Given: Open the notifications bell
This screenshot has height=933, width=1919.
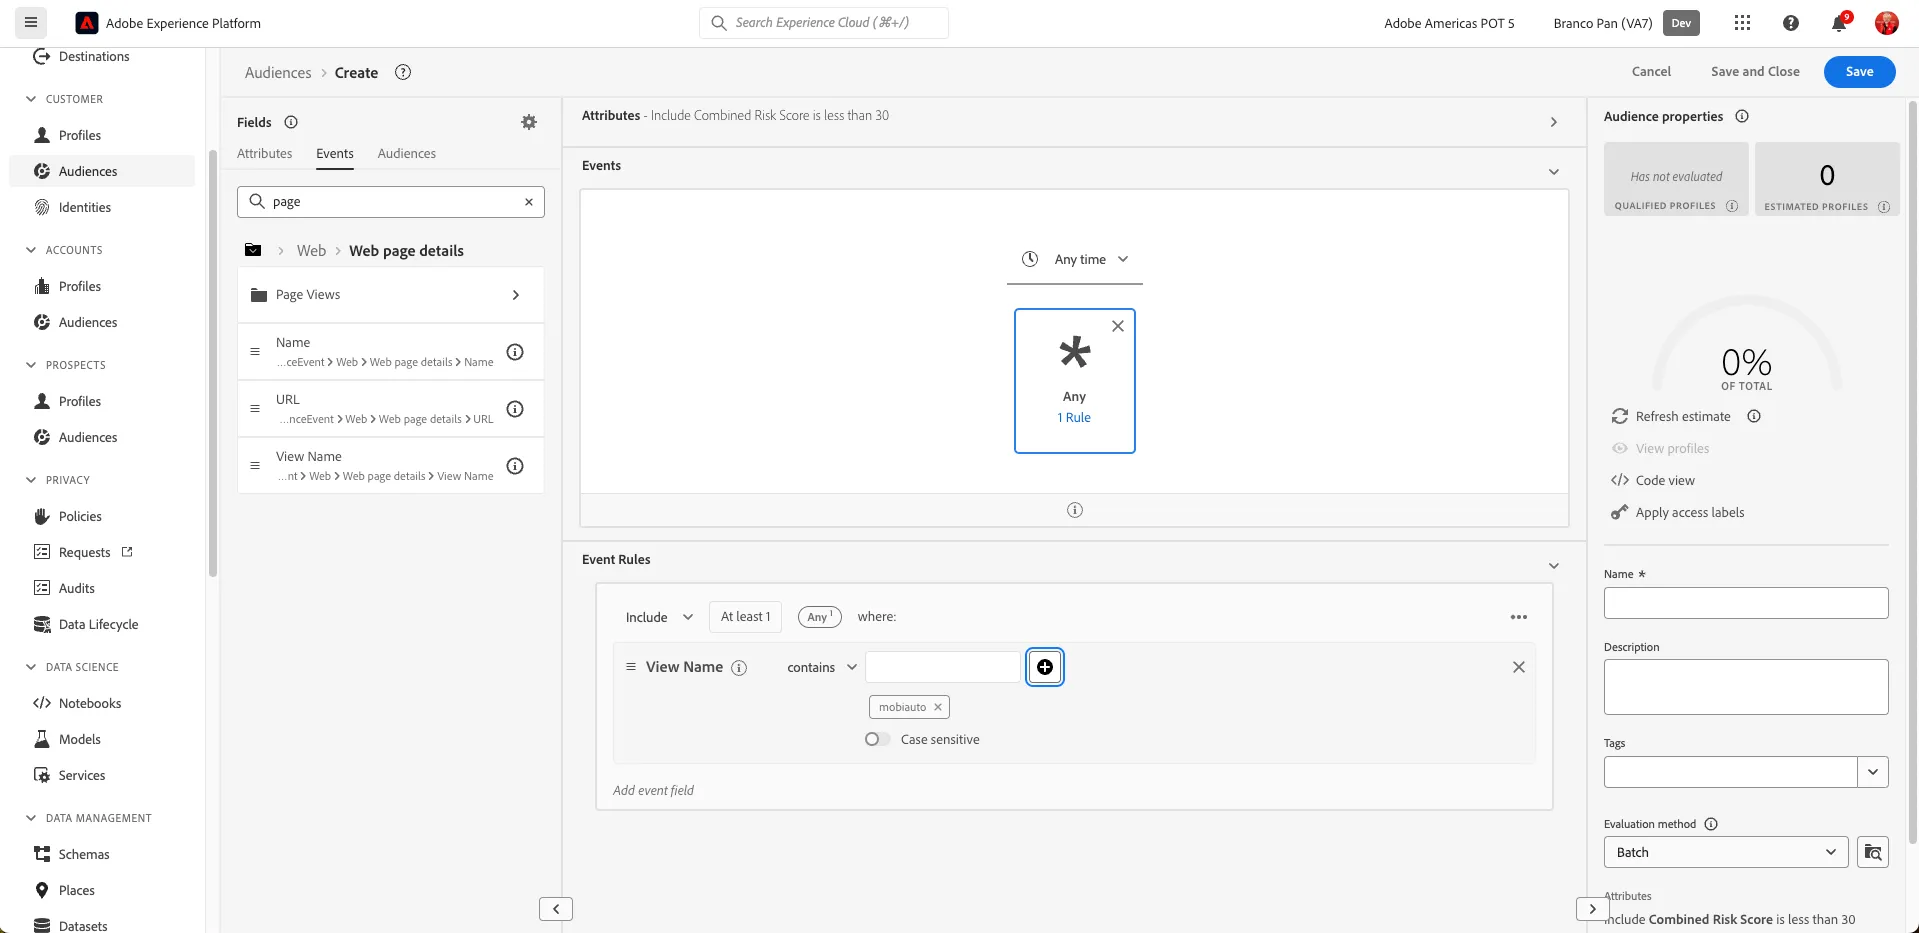Looking at the screenshot, I should point(1839,23).
